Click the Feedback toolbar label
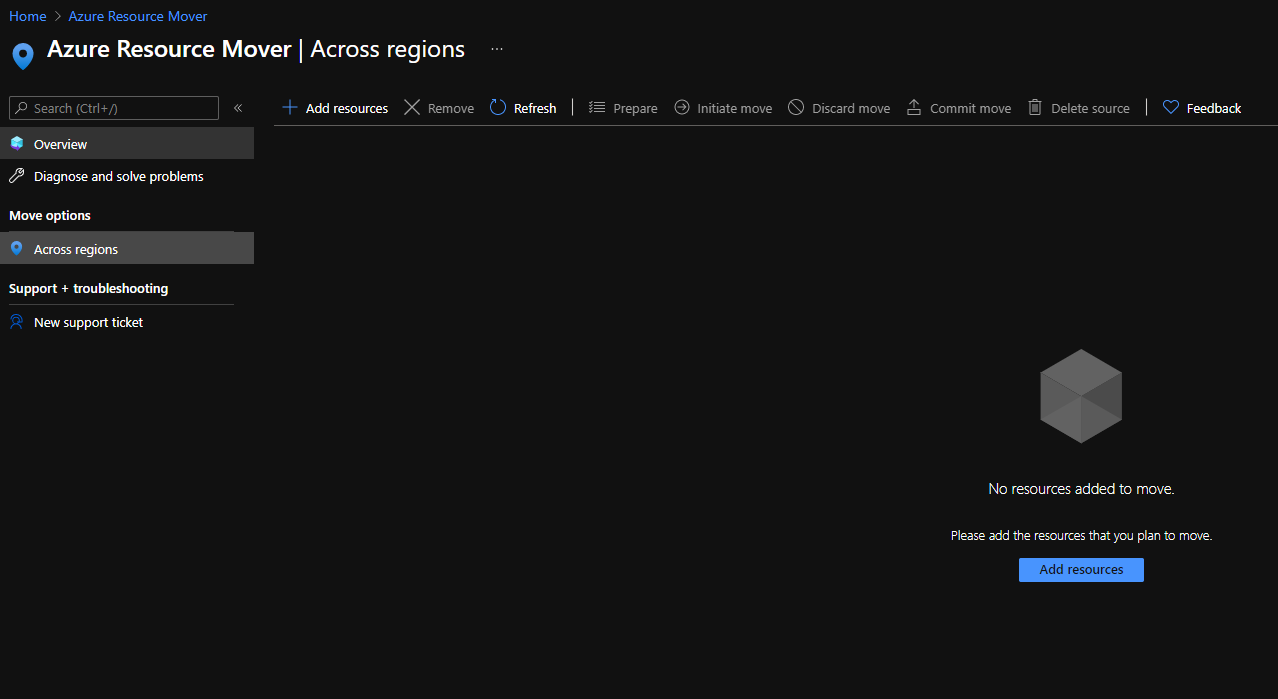Screen dimensions: 1278x699 pos(1214,108)
